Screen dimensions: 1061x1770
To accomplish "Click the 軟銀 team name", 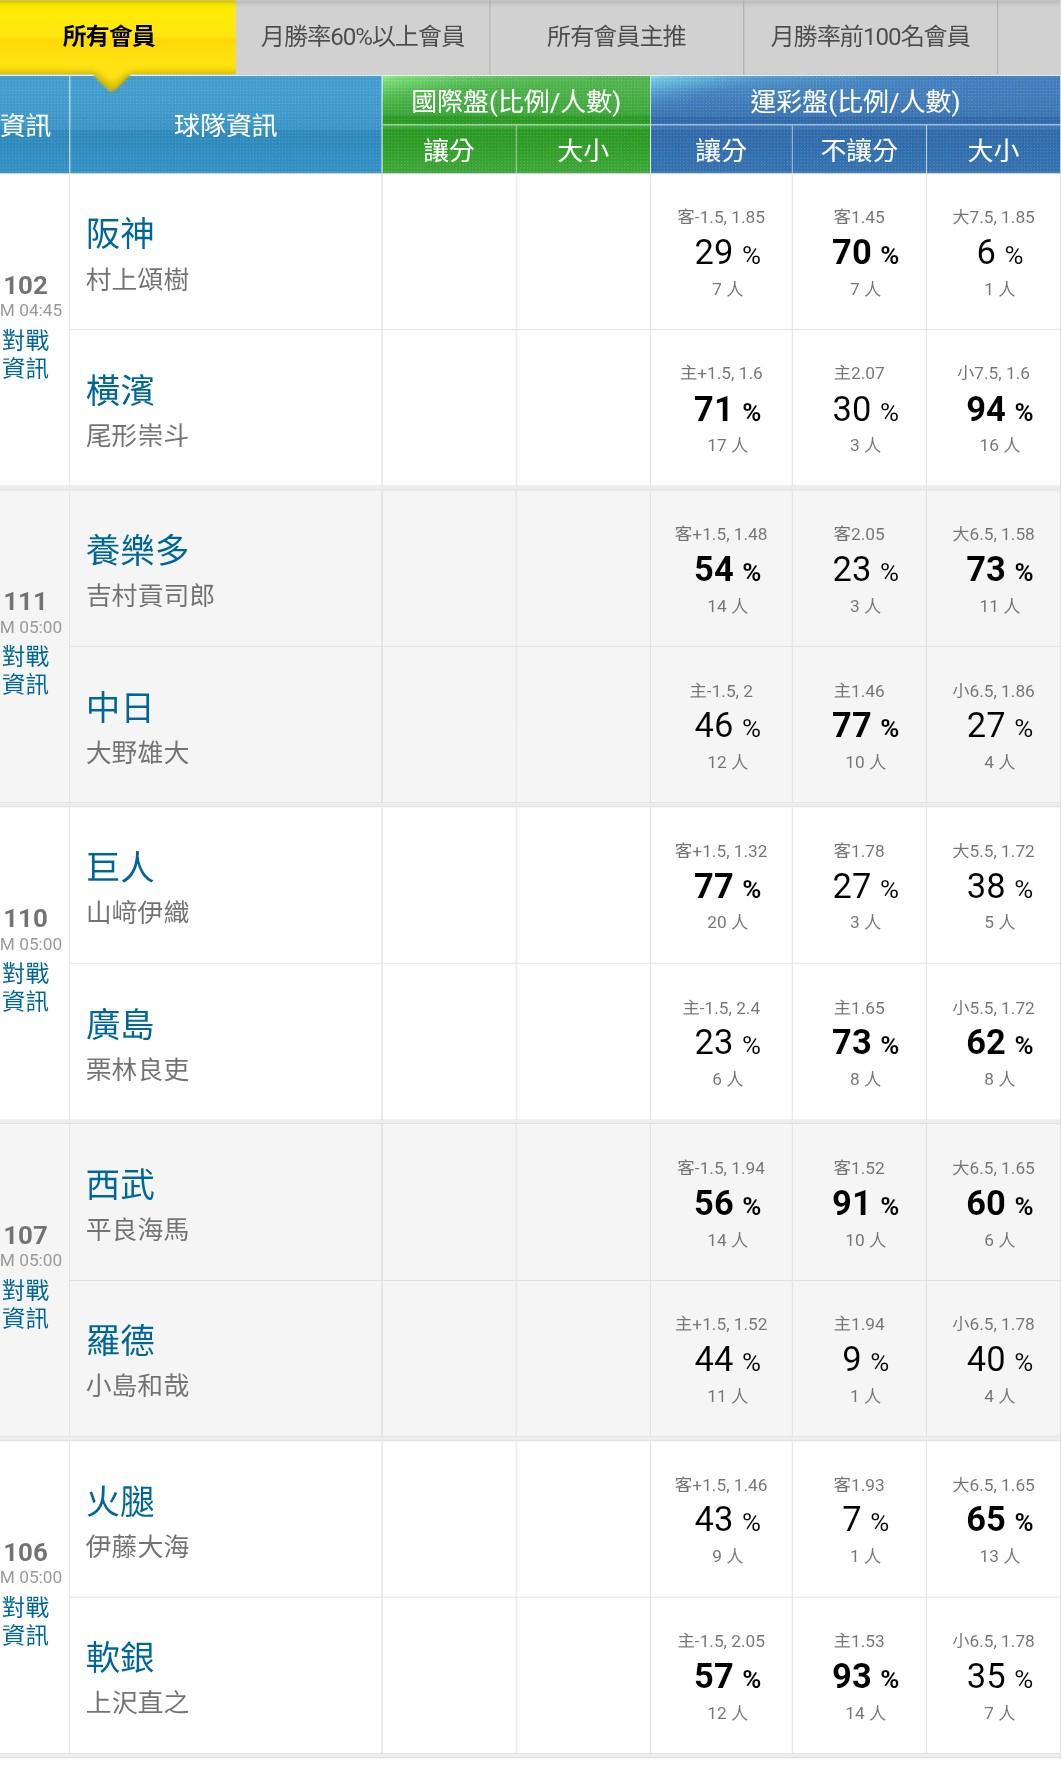I will point(120,1658).
